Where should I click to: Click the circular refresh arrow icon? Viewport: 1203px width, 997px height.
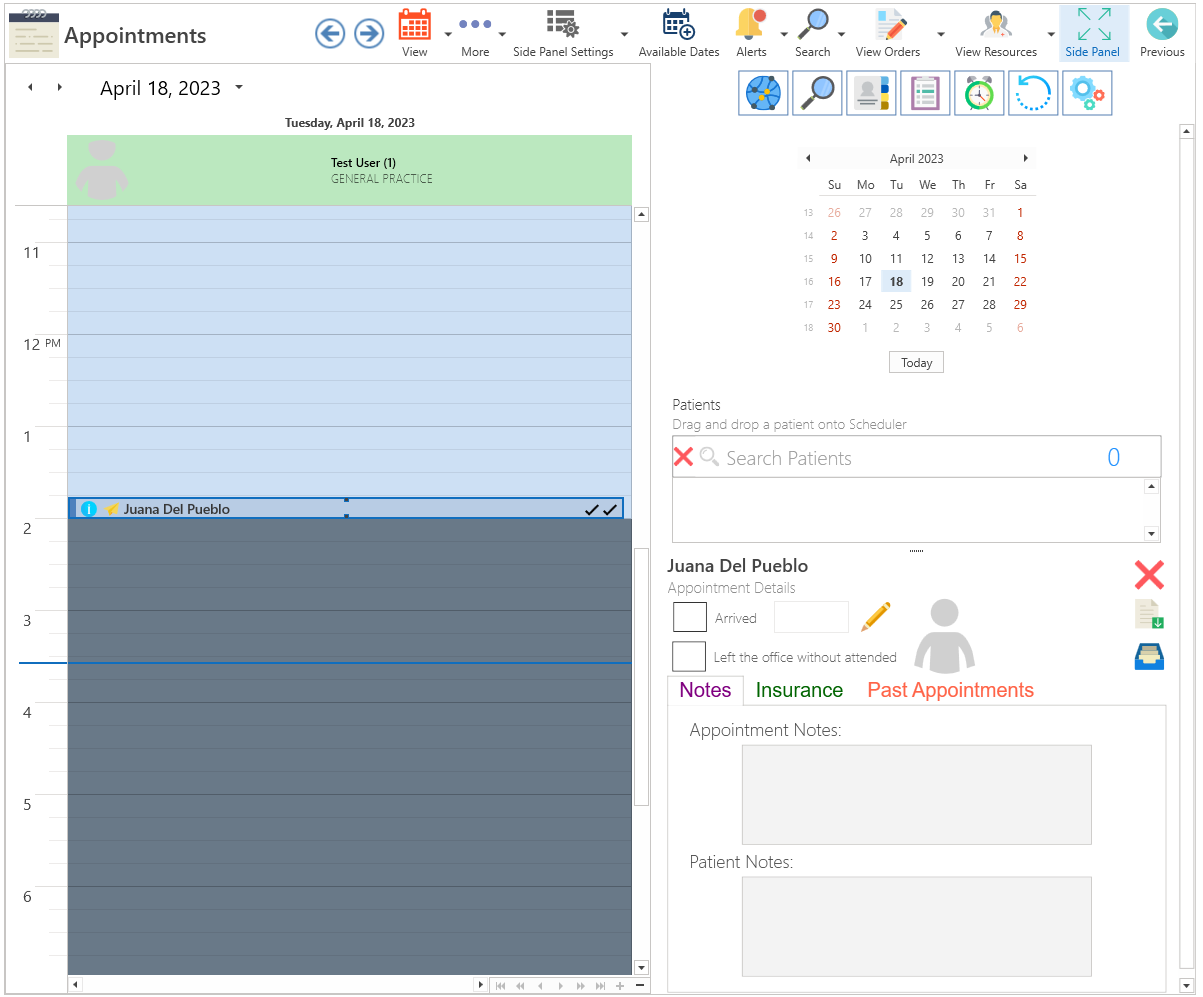tap(1034, 93)
